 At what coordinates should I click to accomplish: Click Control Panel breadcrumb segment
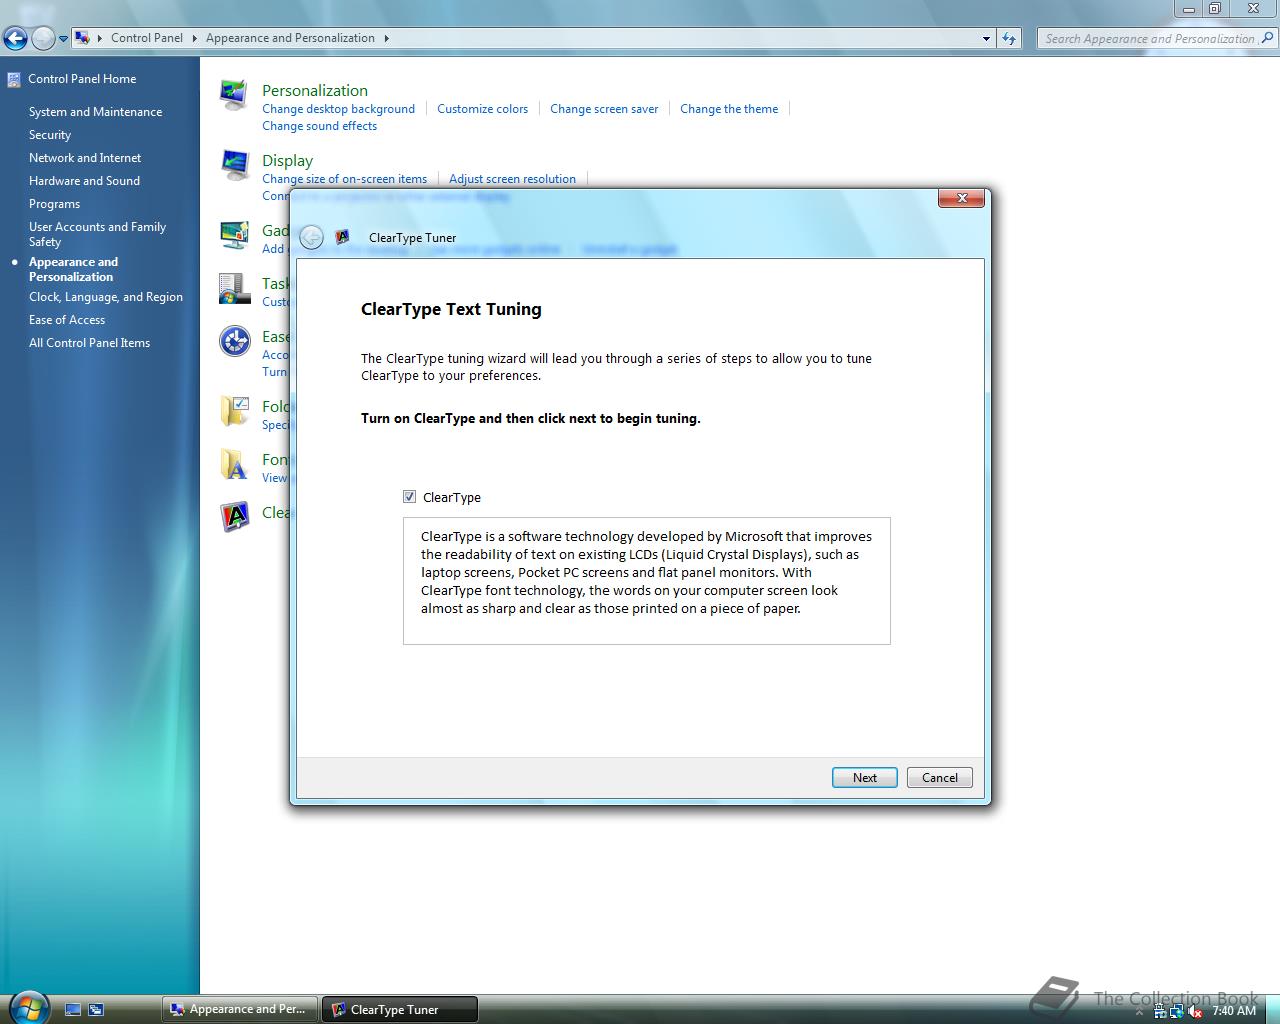click(147, 38)
